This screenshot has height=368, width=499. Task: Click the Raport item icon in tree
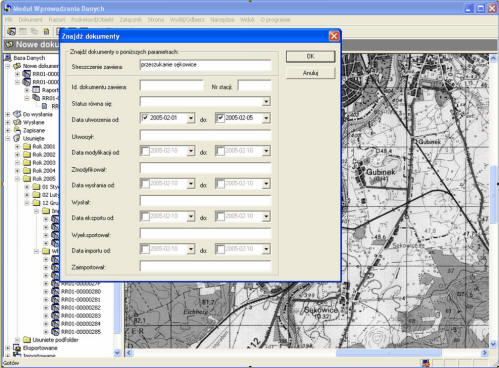pos(36,90)
